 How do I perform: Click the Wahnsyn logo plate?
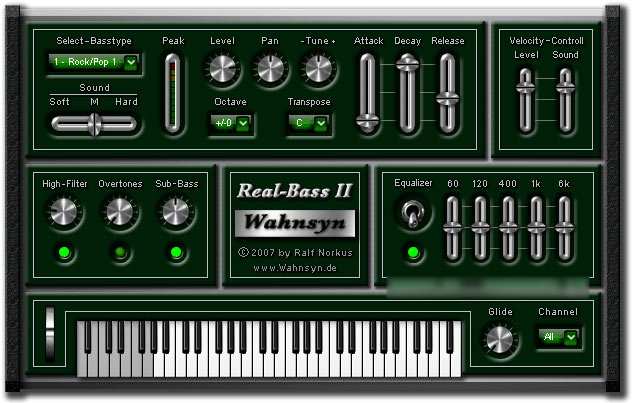click(295, 223)
